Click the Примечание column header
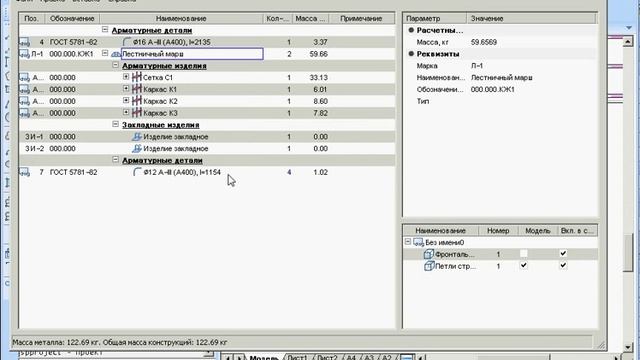Image resolution: width=640 pixels, height=360 pixels. (x=361, y=18)
